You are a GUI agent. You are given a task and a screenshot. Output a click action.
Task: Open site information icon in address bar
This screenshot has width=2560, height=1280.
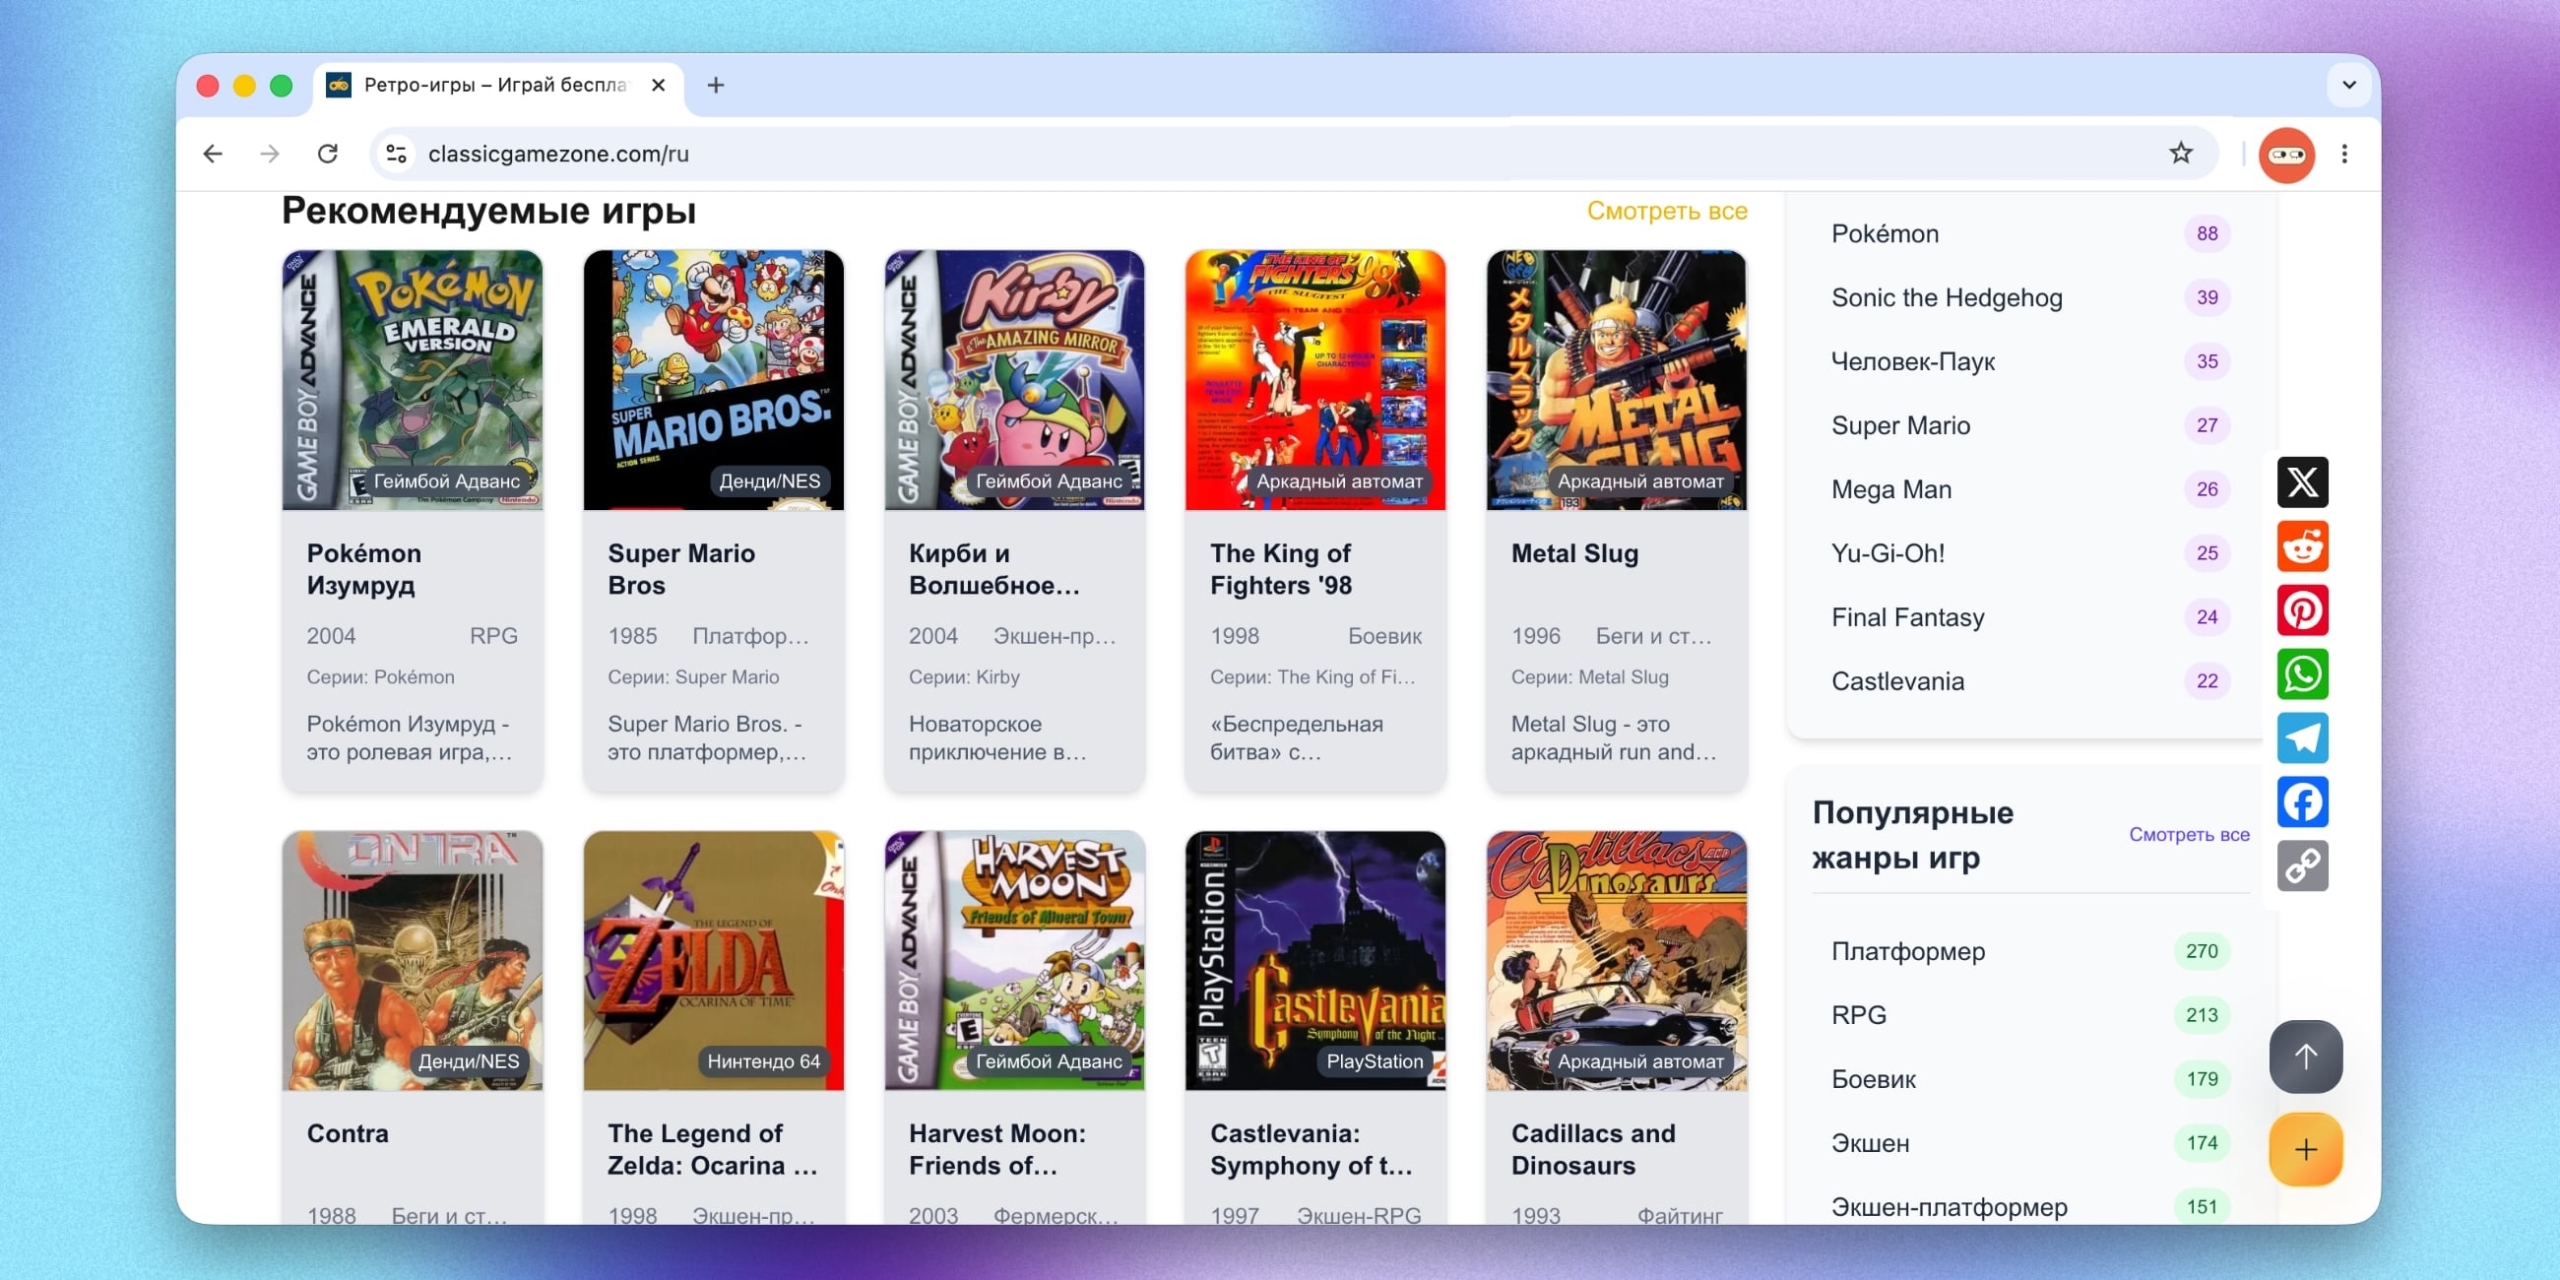click(396, 154)
